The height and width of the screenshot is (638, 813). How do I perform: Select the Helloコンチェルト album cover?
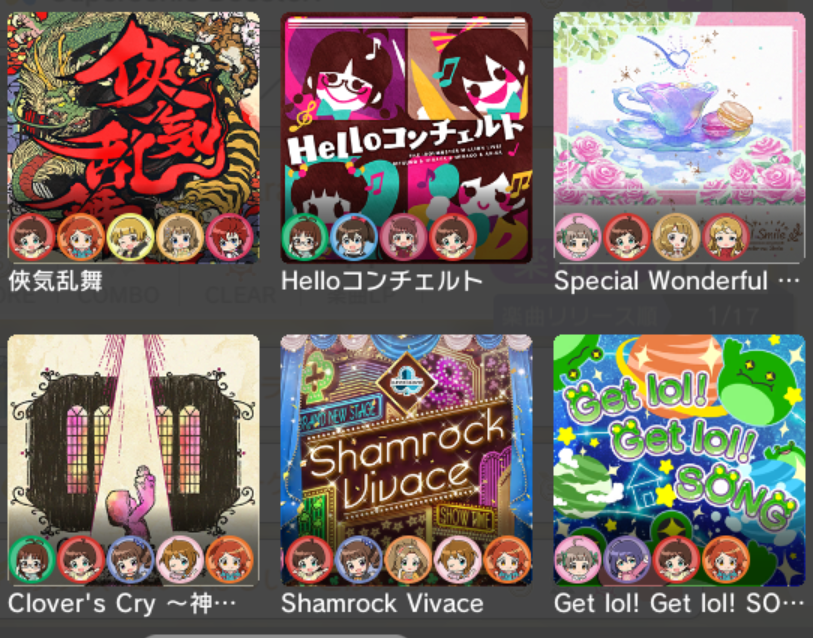pyautogui.click(x=406, y=137)
